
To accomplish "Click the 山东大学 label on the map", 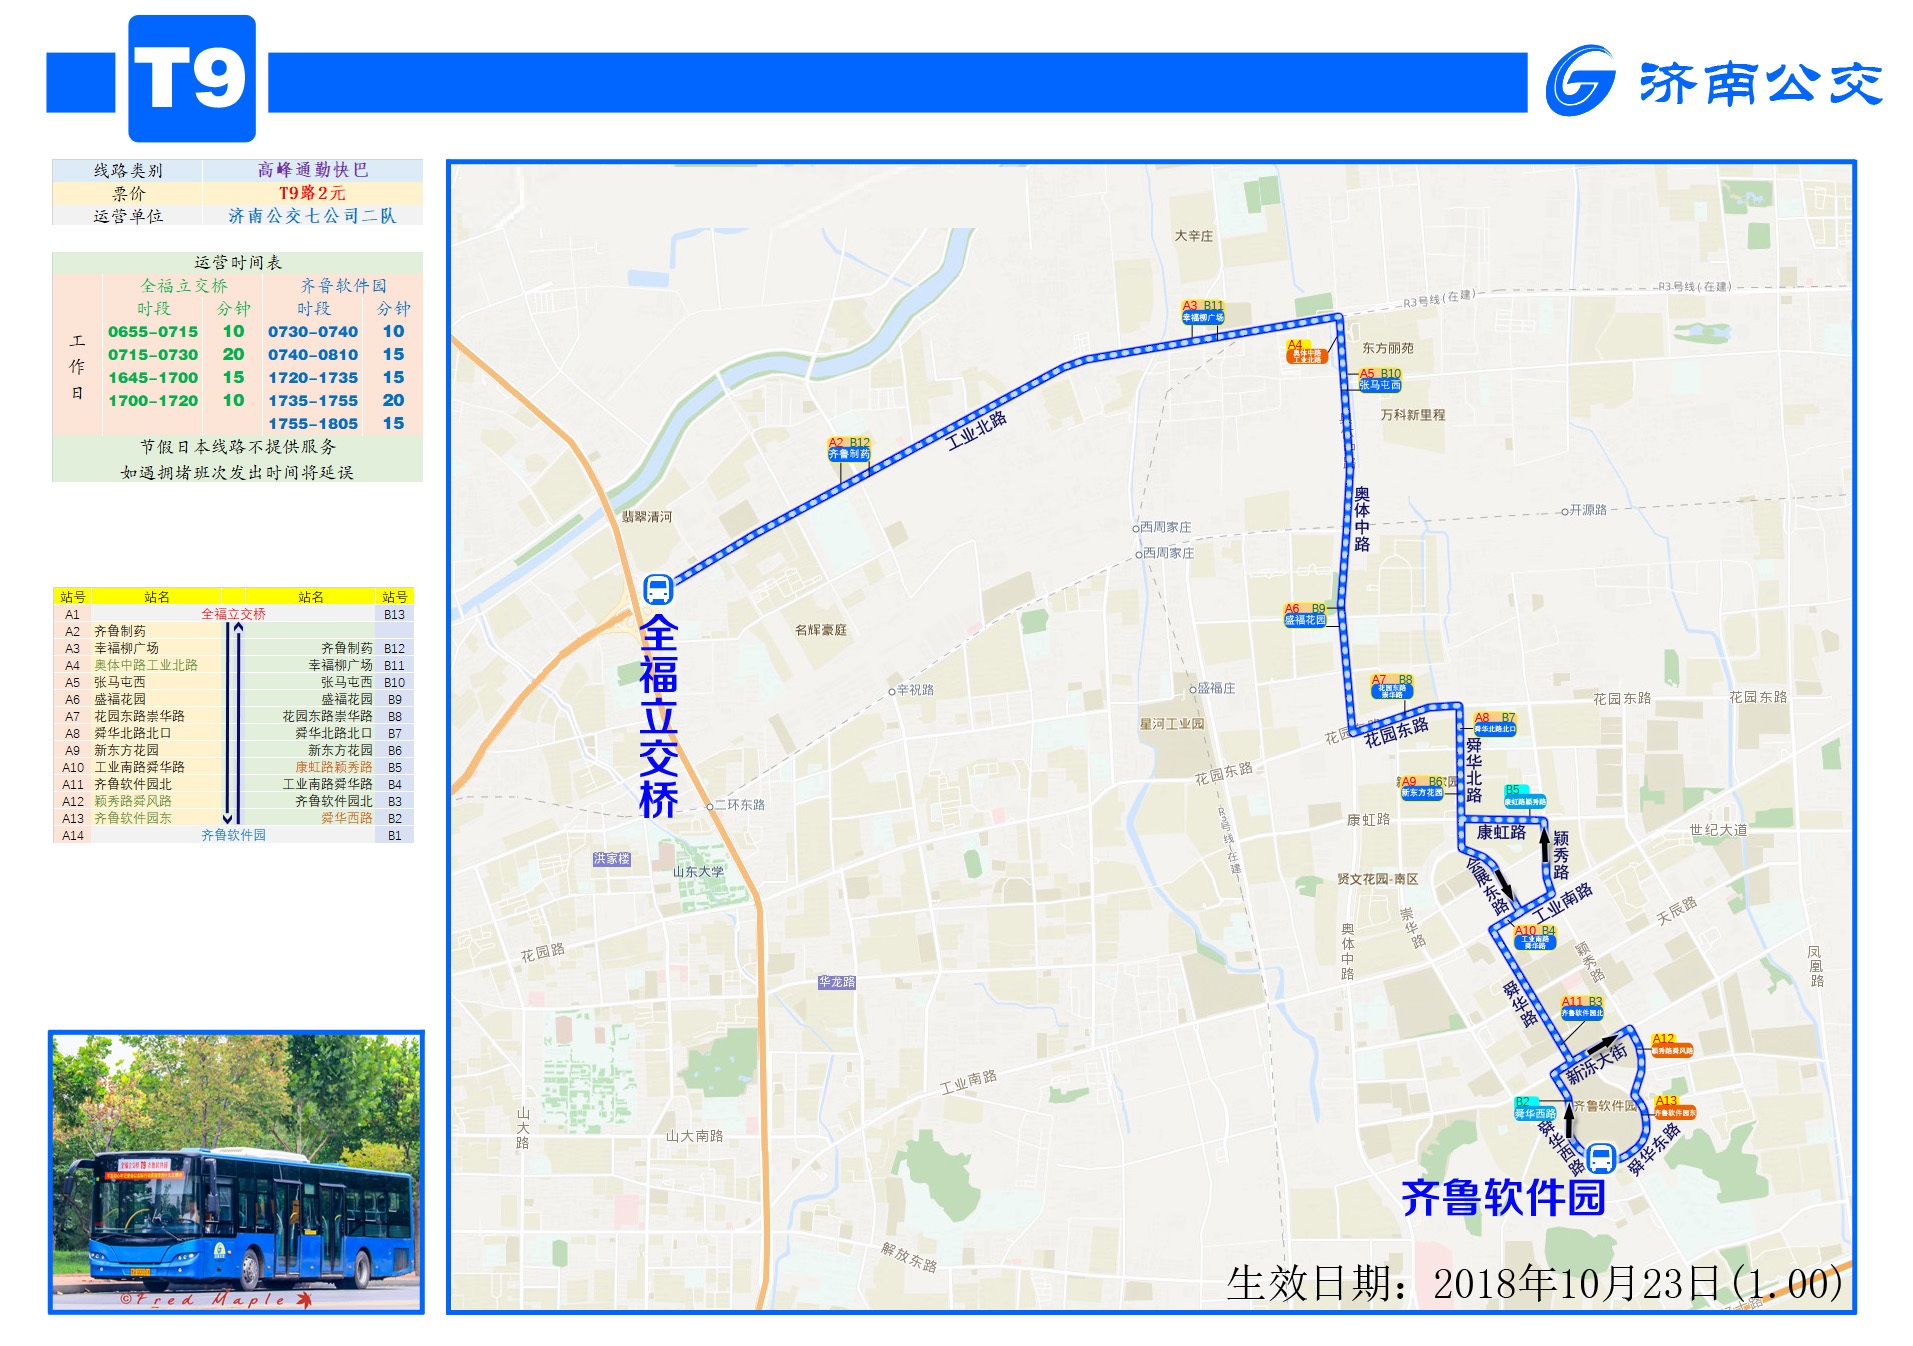I will point(698,872).
